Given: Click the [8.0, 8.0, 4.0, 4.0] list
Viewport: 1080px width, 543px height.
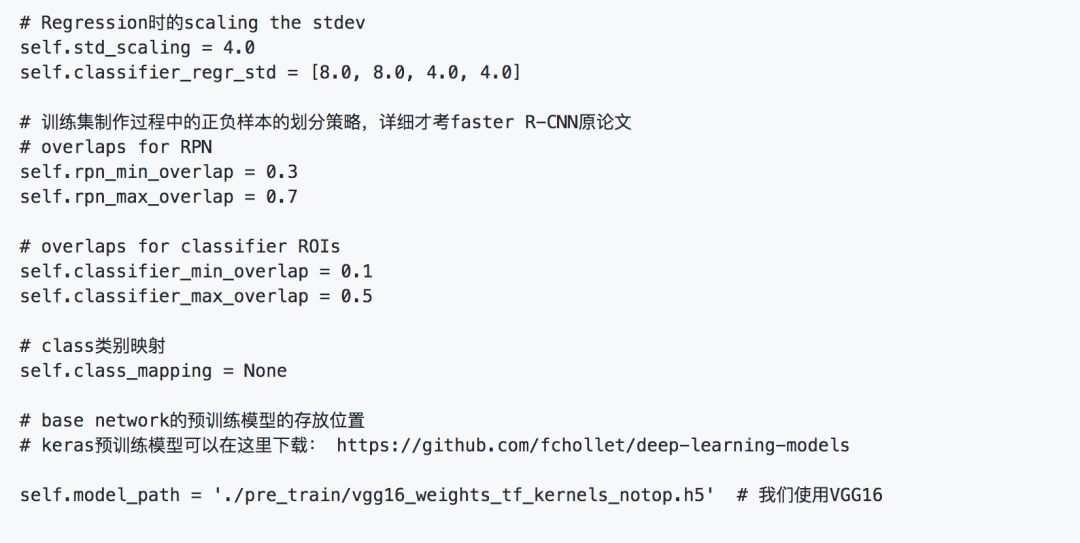Looking at the screenshot, I should 415,72.
